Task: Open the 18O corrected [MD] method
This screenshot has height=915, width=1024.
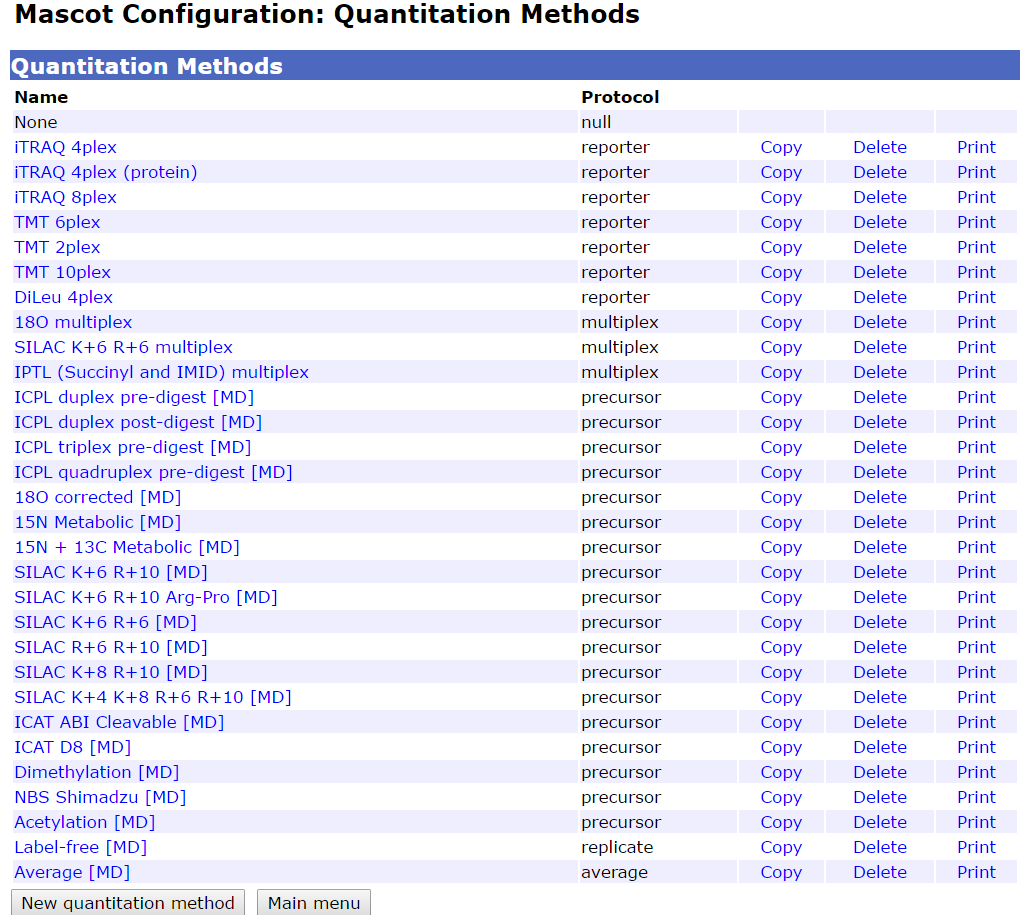Action: 98,497
